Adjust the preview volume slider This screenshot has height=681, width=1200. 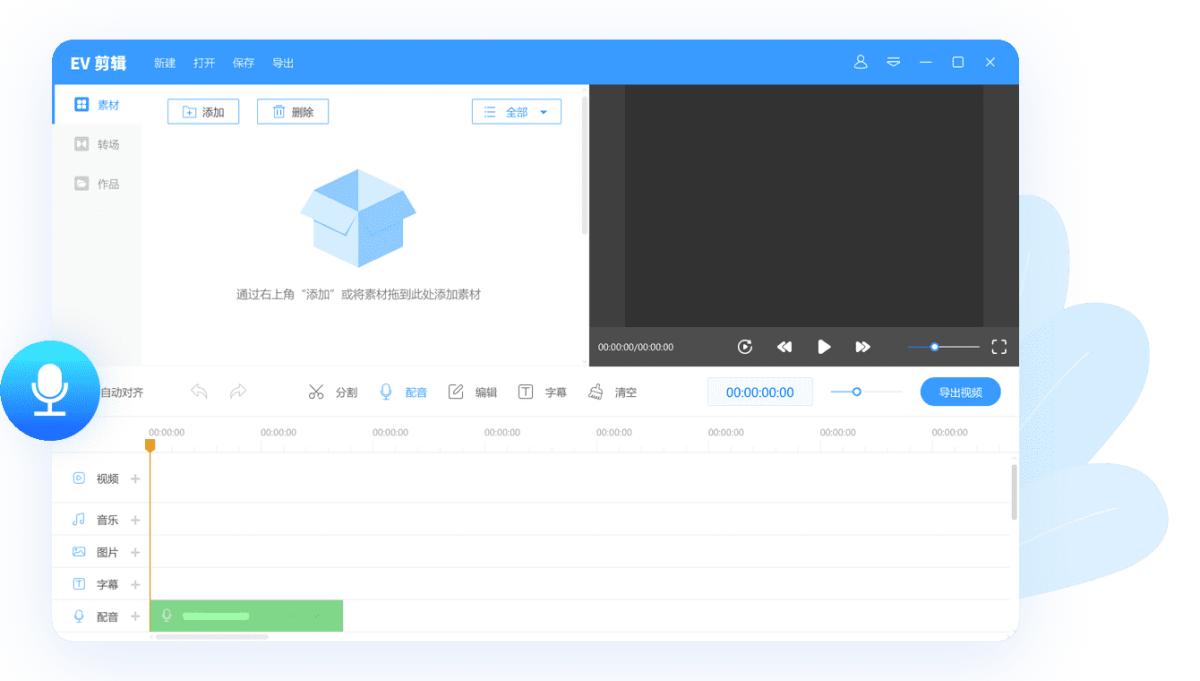pos(935,347)
